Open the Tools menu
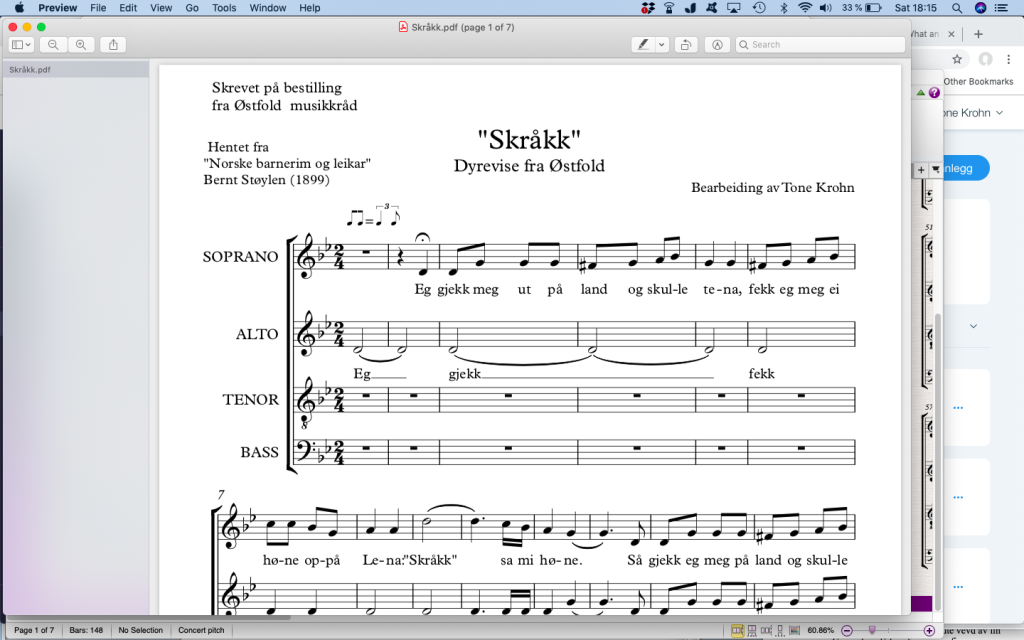The image size is (1024, 640). click(224, 8)
